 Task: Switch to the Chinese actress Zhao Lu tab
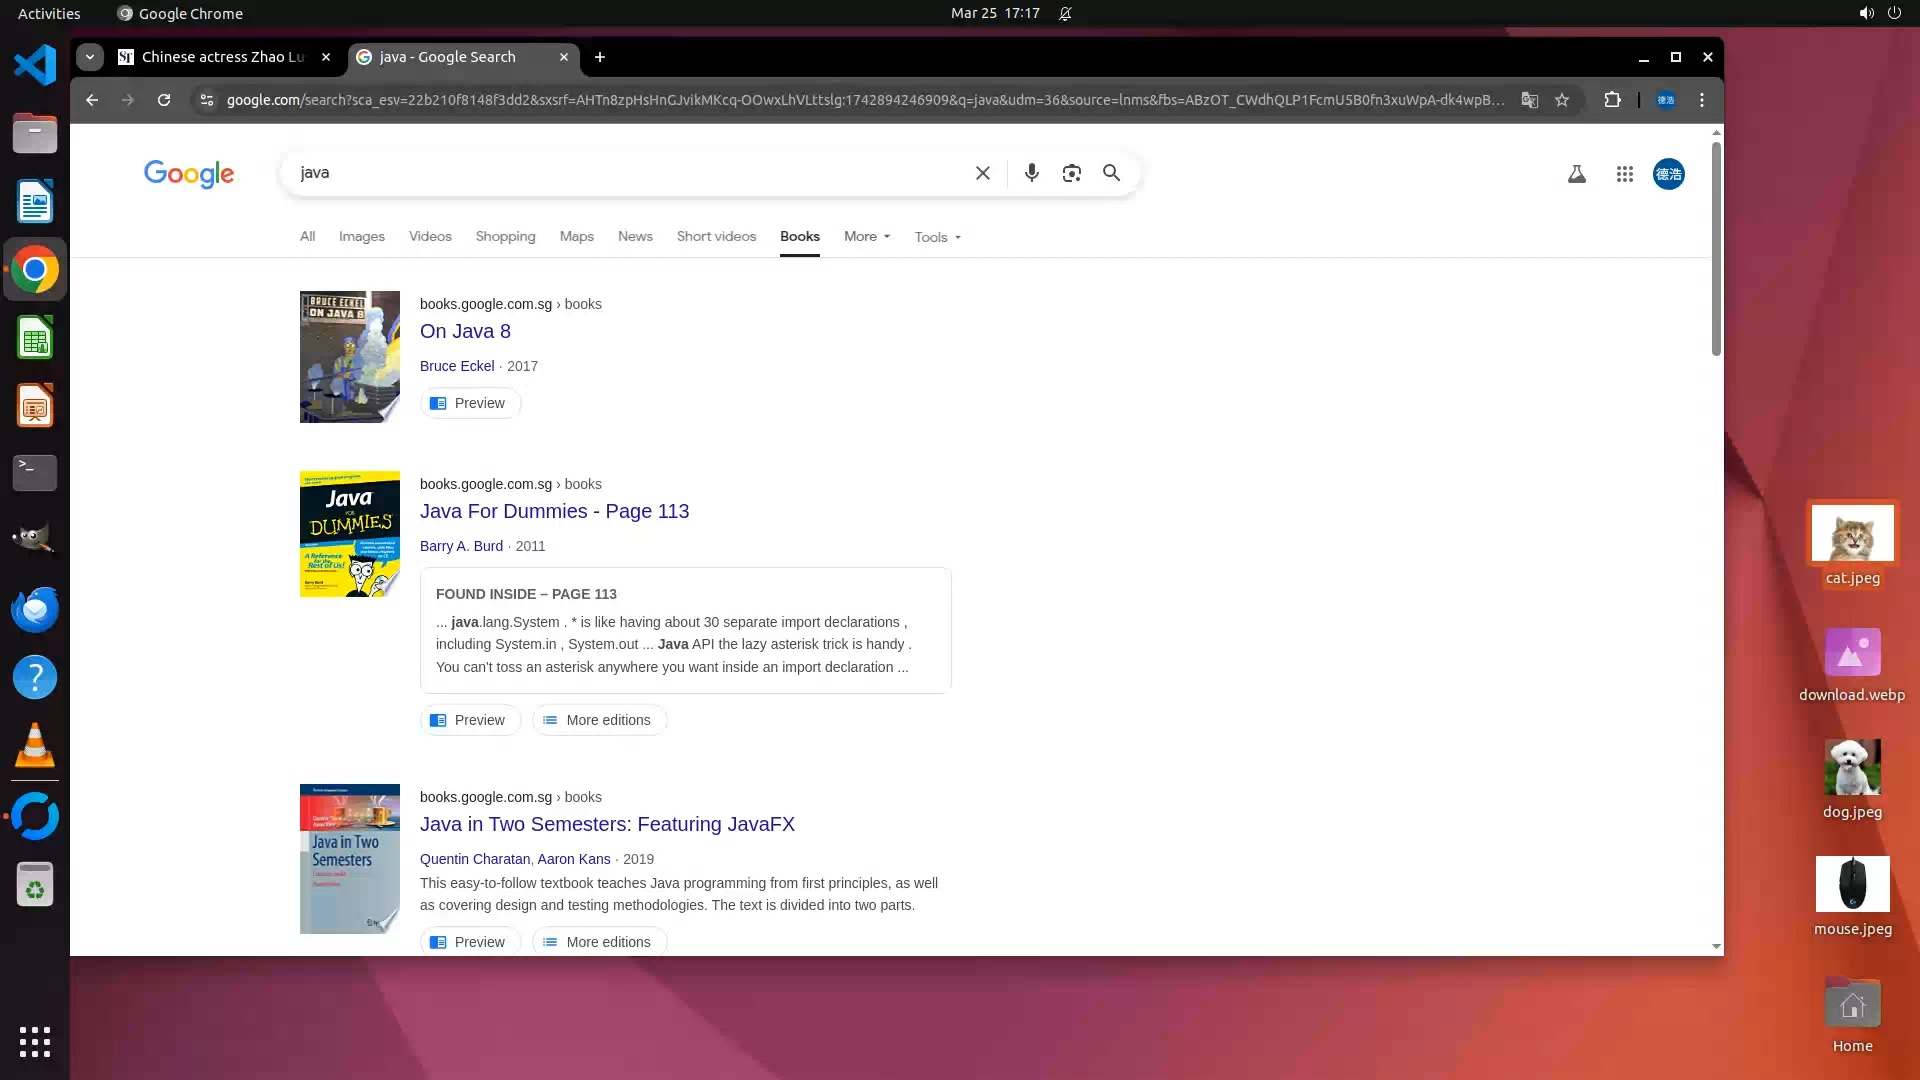[222, 57]
